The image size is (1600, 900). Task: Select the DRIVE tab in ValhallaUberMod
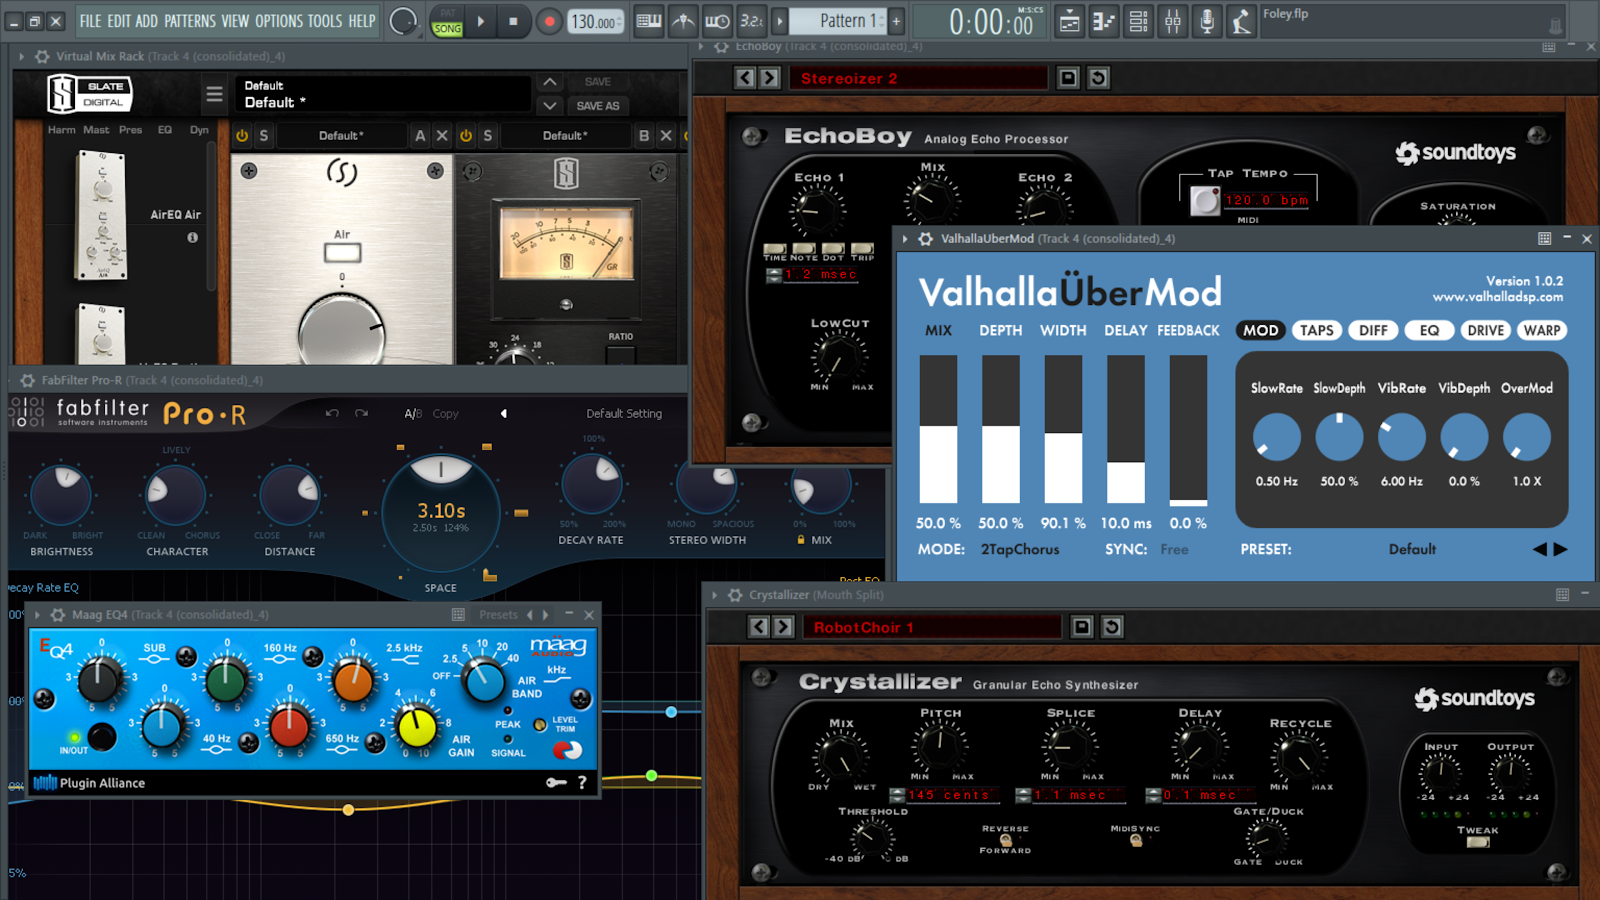(x=1485, y=331)
